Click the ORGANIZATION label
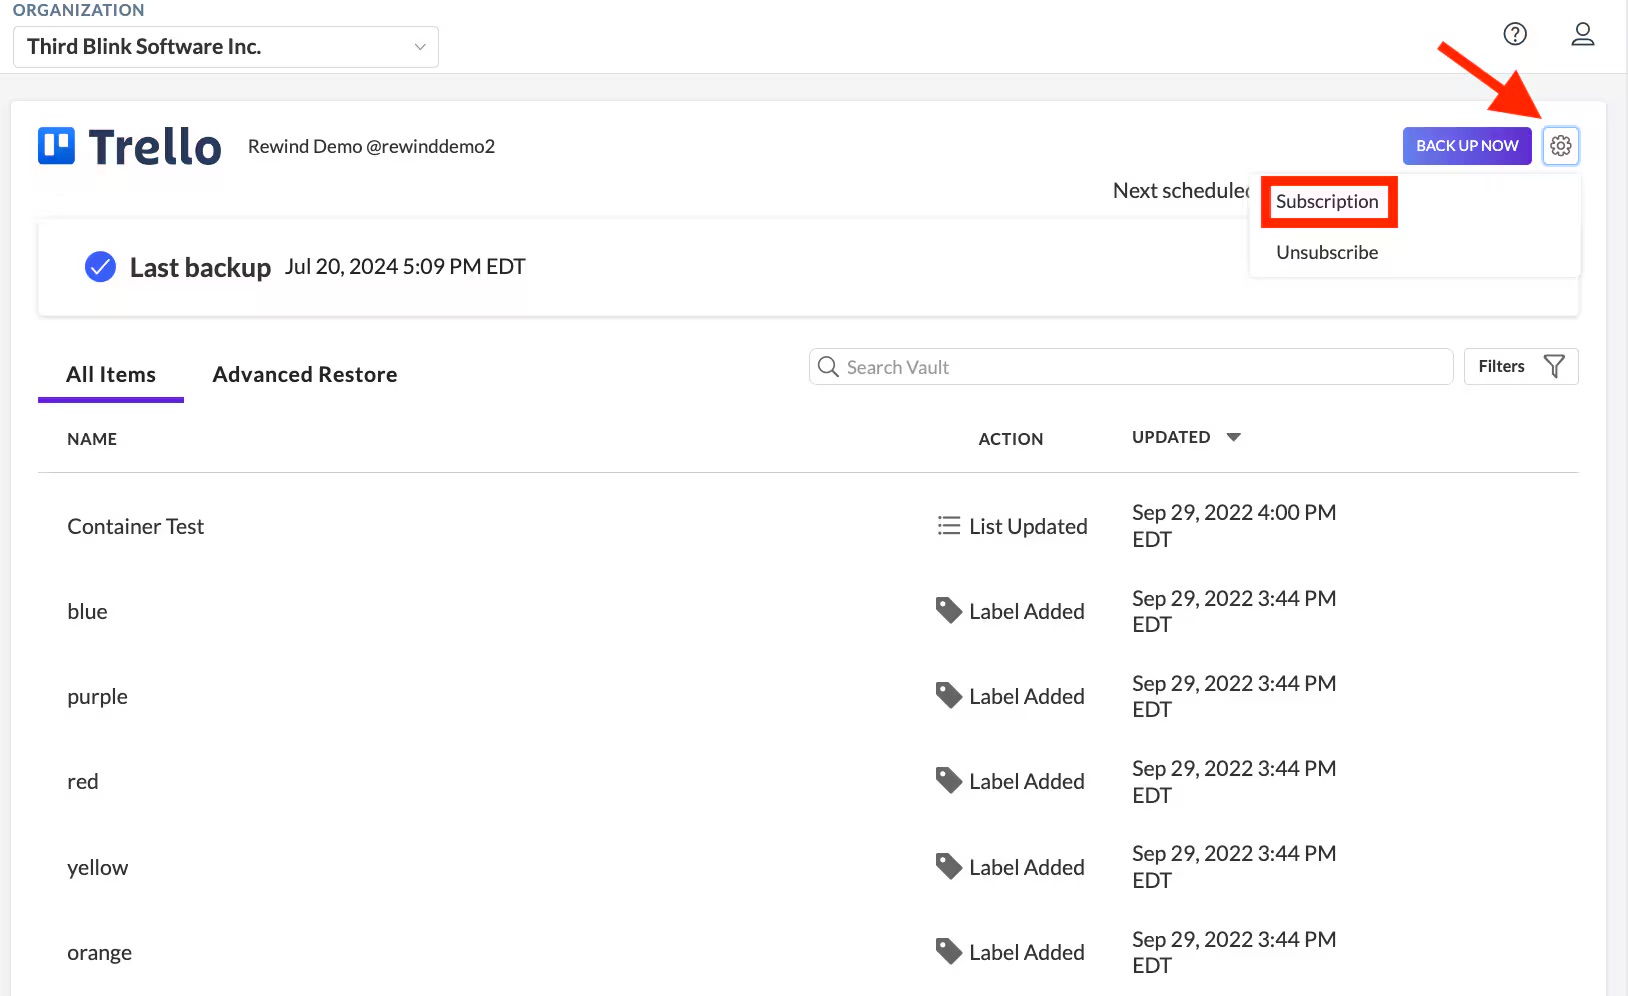Viewport: 1628px width, 996px height. pos(78,10)
